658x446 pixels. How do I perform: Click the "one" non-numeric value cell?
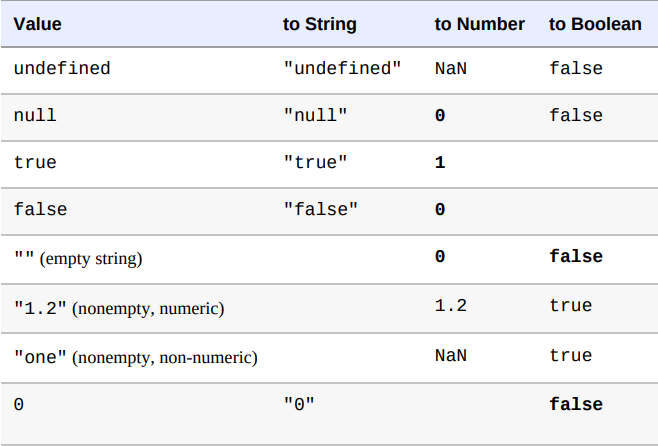[136, 357]
